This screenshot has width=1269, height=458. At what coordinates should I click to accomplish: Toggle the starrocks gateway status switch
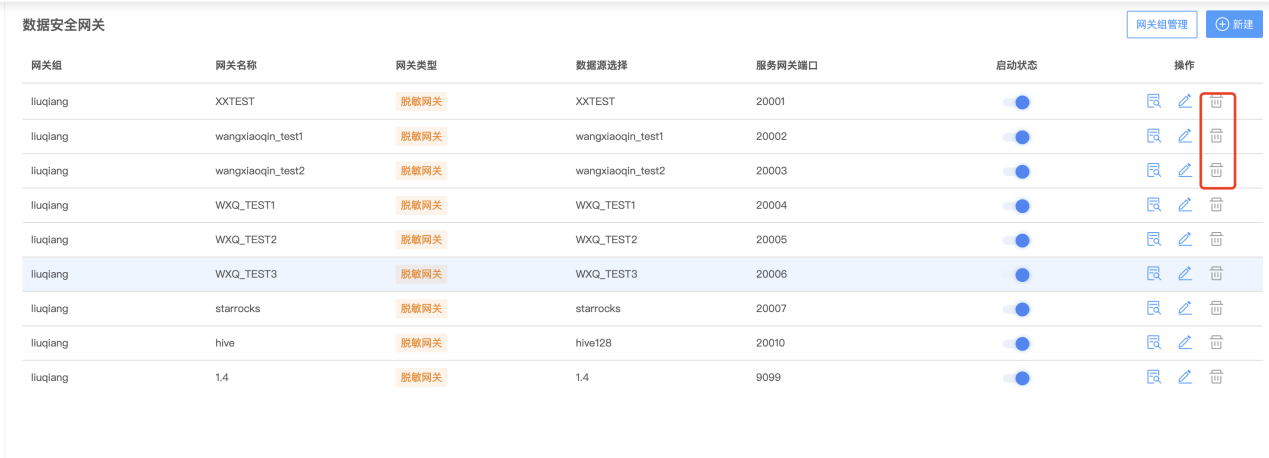(1016, 309)
